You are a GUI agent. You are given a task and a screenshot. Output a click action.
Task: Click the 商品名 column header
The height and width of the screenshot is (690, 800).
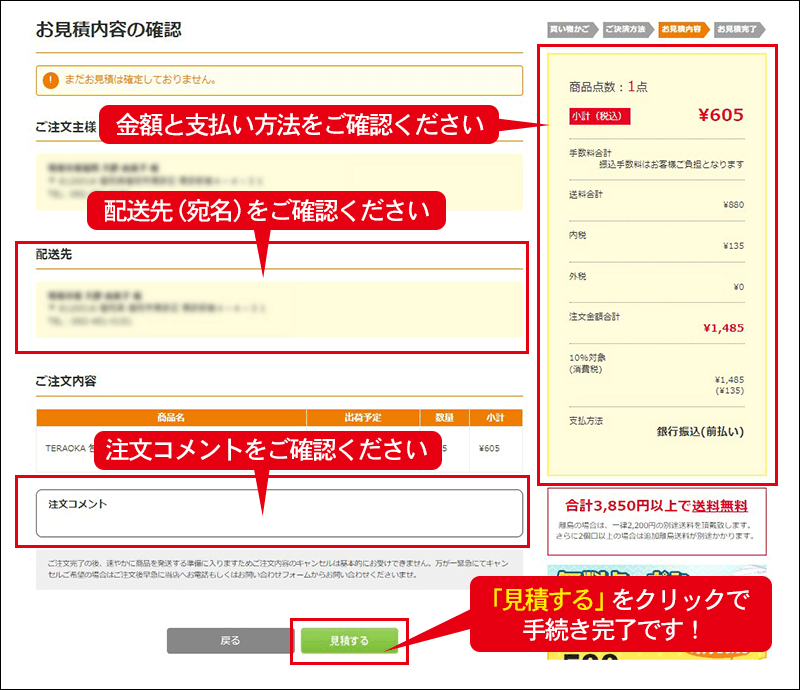pos(171,418)
